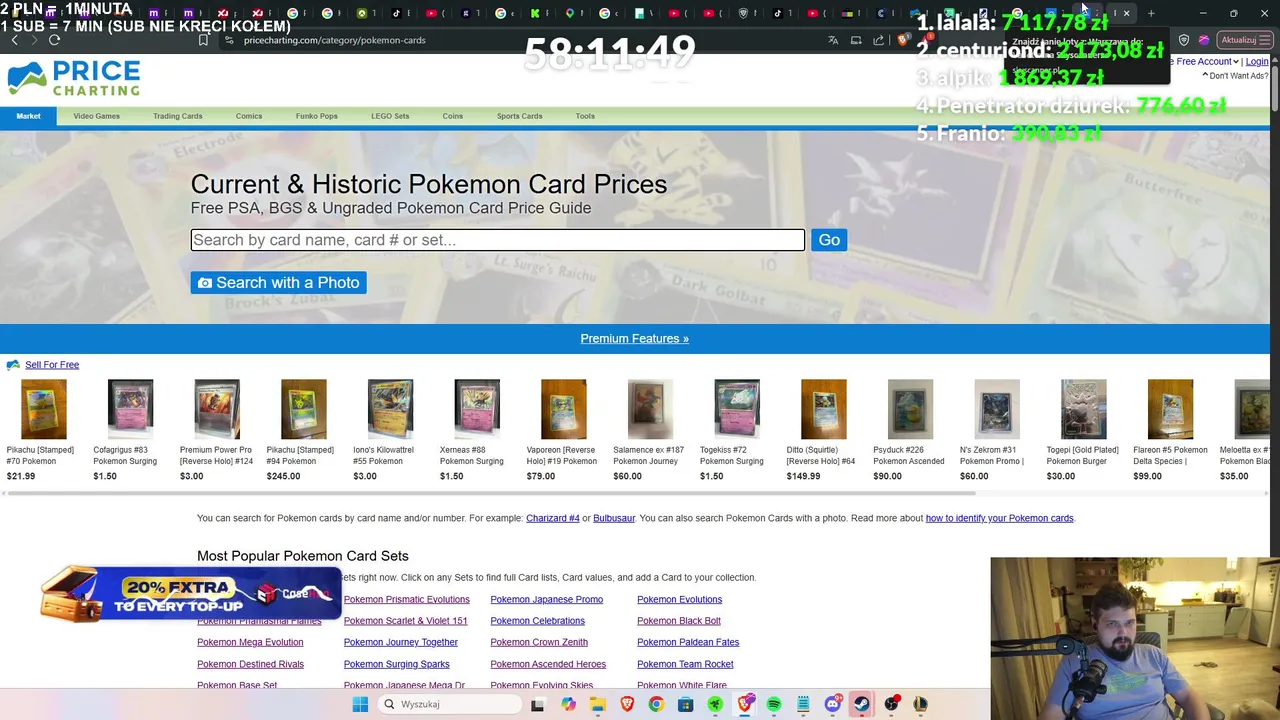Click the camera Search with a Photo button

[278, 283]
